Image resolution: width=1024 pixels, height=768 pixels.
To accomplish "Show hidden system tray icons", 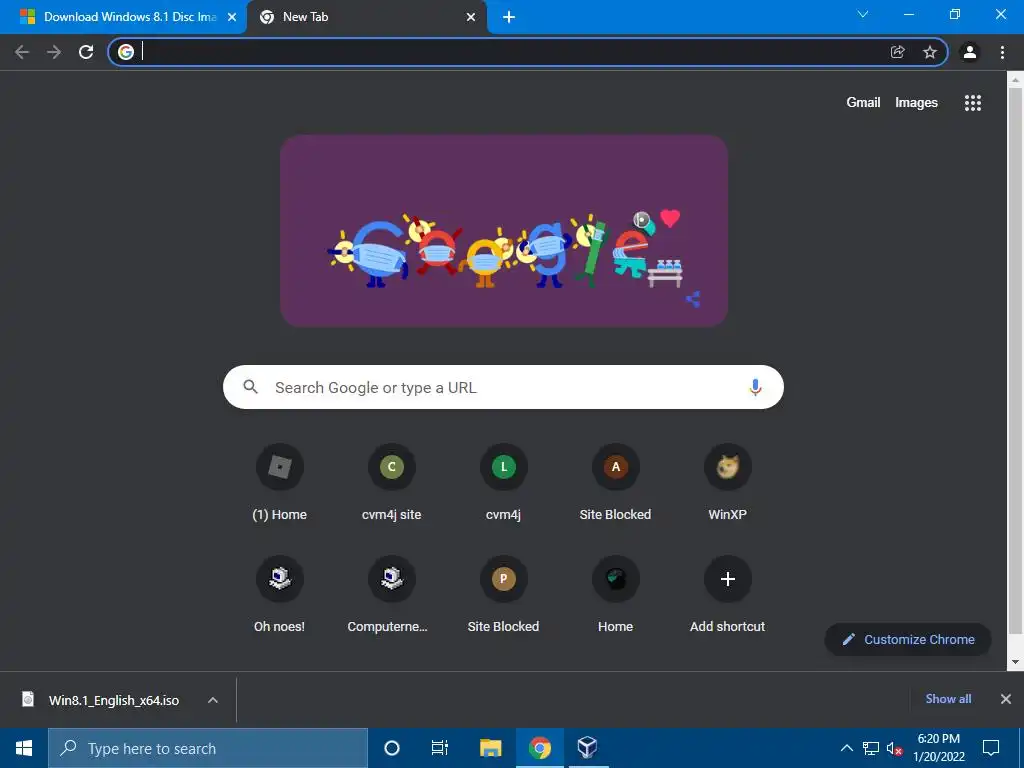I will (x=846, y=748).
